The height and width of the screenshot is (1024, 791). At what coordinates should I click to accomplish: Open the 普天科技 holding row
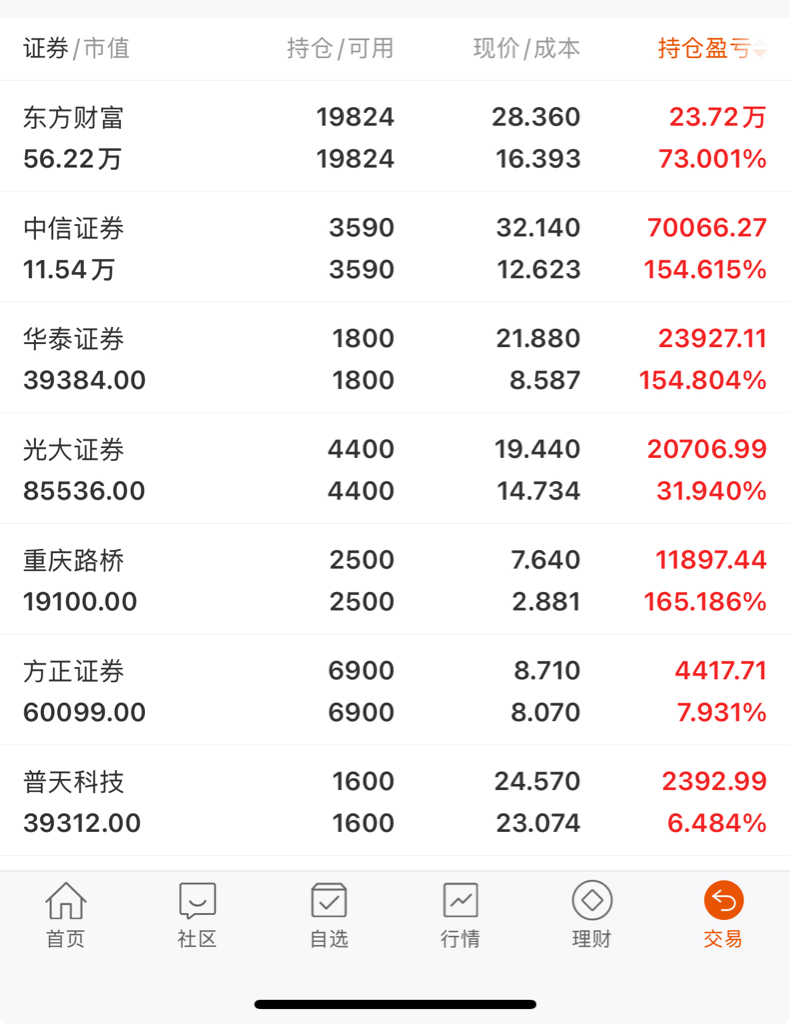pyautogui.click(x=395, y=802)
